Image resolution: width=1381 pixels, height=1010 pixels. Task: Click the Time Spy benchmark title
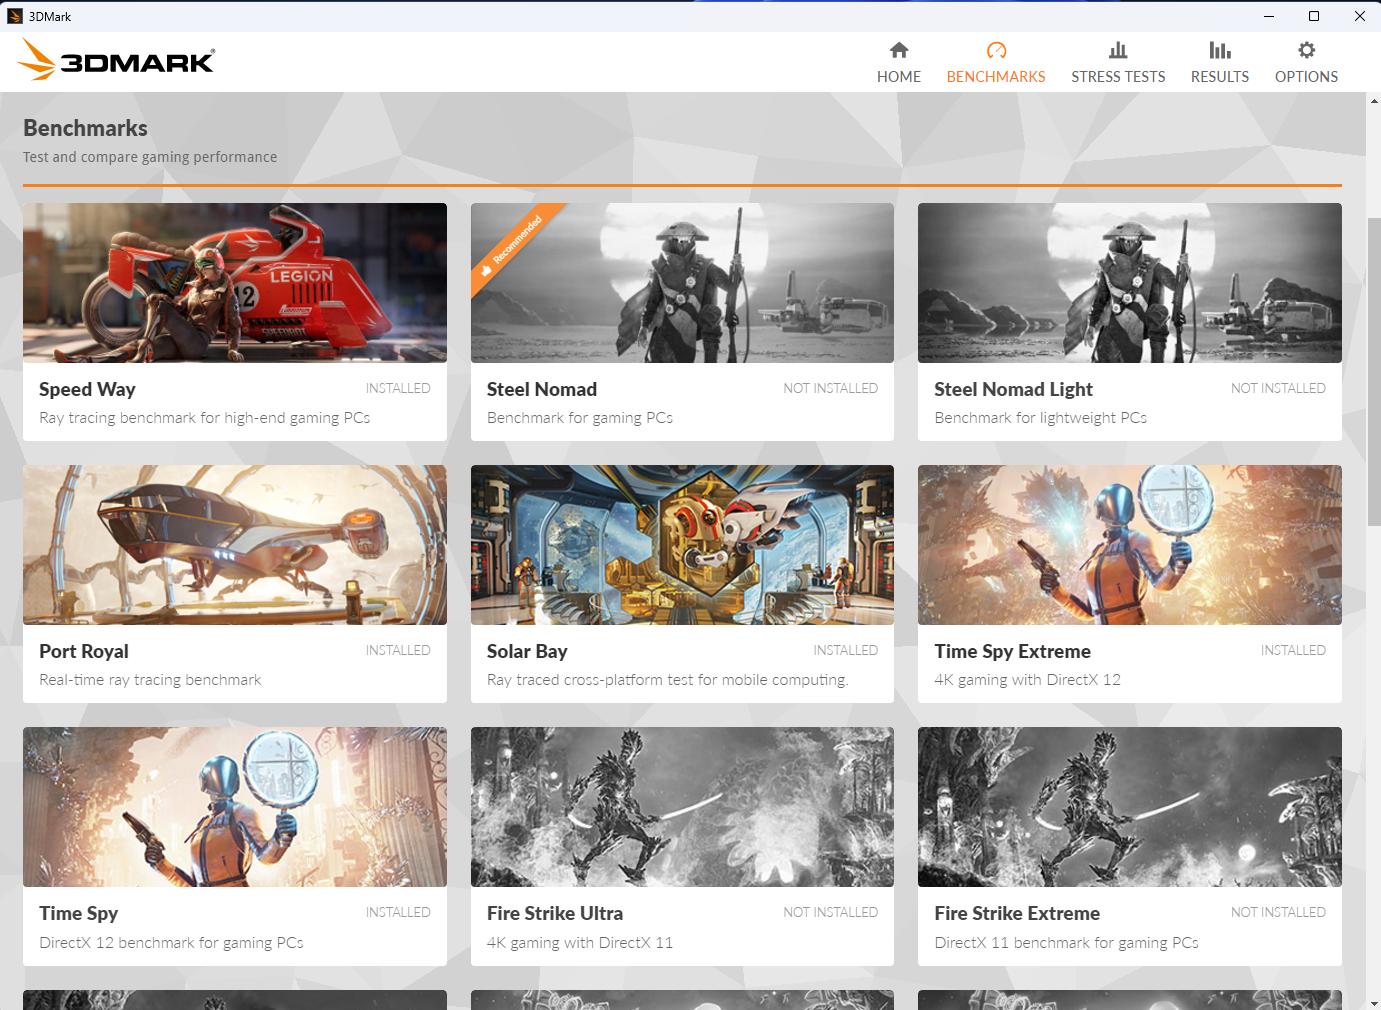78,913
